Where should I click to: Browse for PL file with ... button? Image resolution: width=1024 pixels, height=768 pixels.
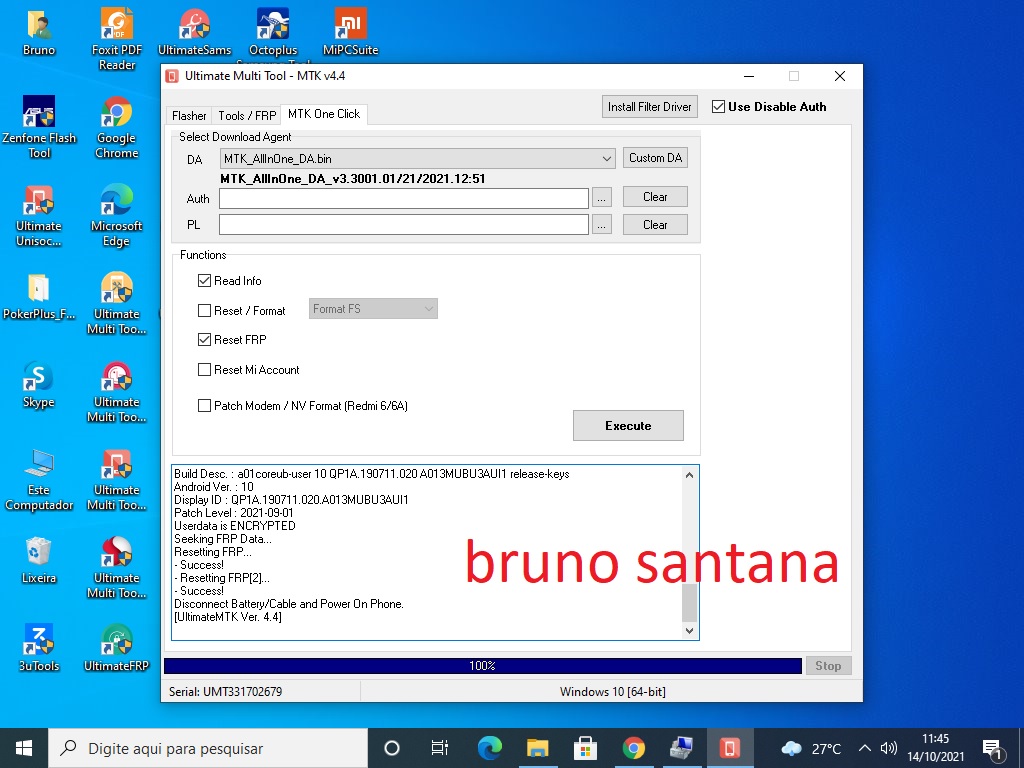pyautogui.click(x=601, y=225)
